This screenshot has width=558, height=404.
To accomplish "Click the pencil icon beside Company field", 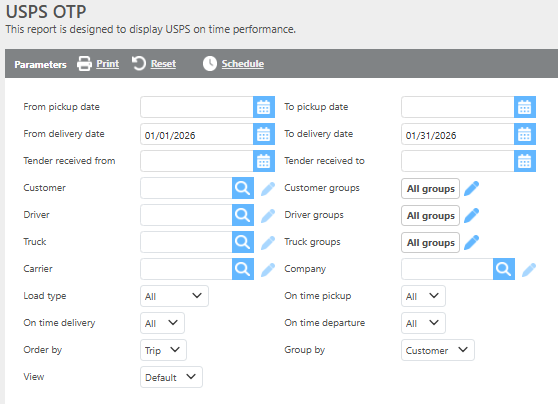I will (529, 270).
